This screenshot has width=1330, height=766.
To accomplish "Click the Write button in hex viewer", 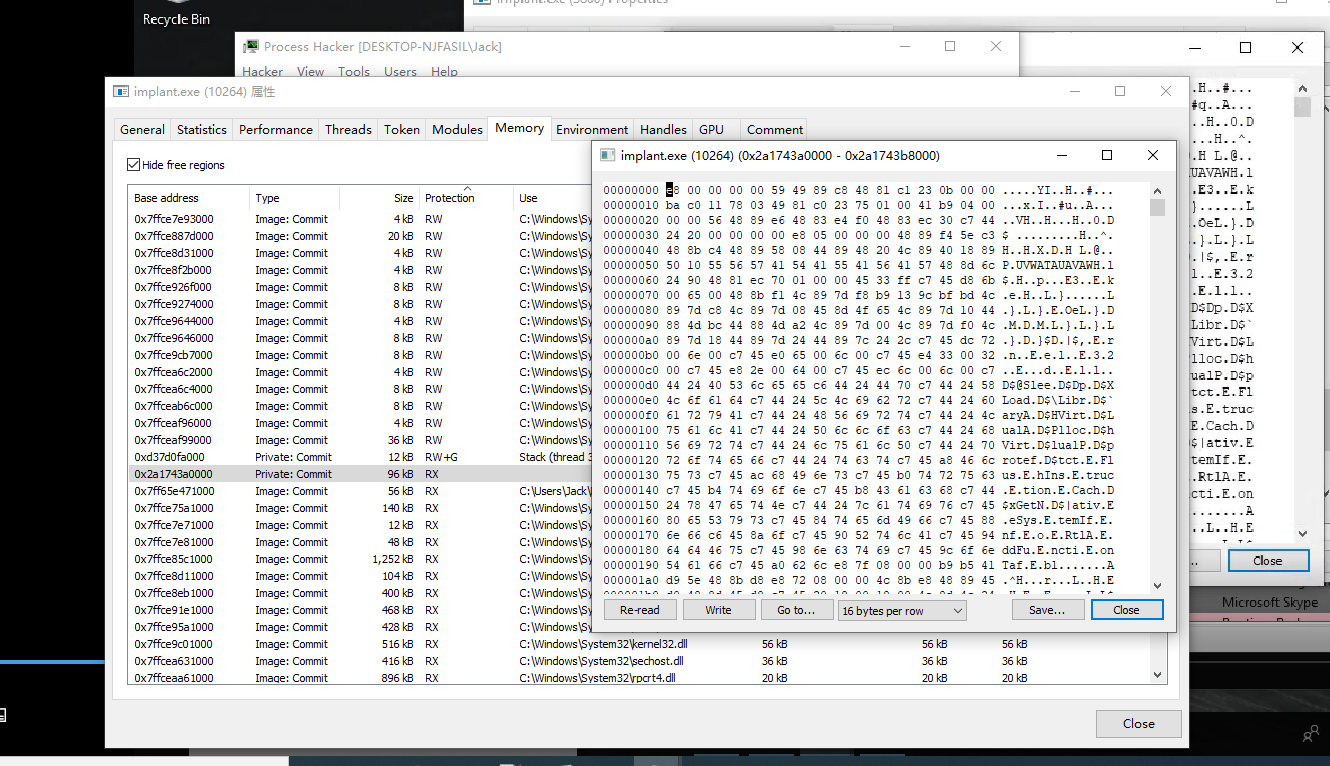I will pyautogui.click(x=718, y=610).
